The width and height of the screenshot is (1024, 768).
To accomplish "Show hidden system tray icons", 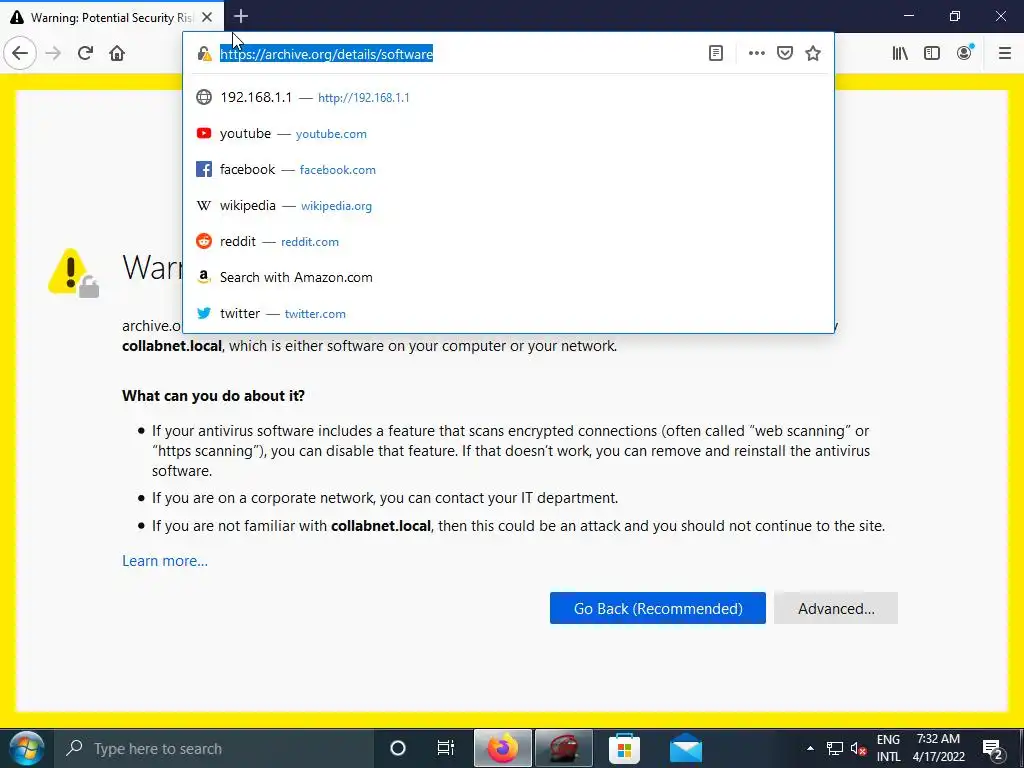I will (x=810, y=748).
